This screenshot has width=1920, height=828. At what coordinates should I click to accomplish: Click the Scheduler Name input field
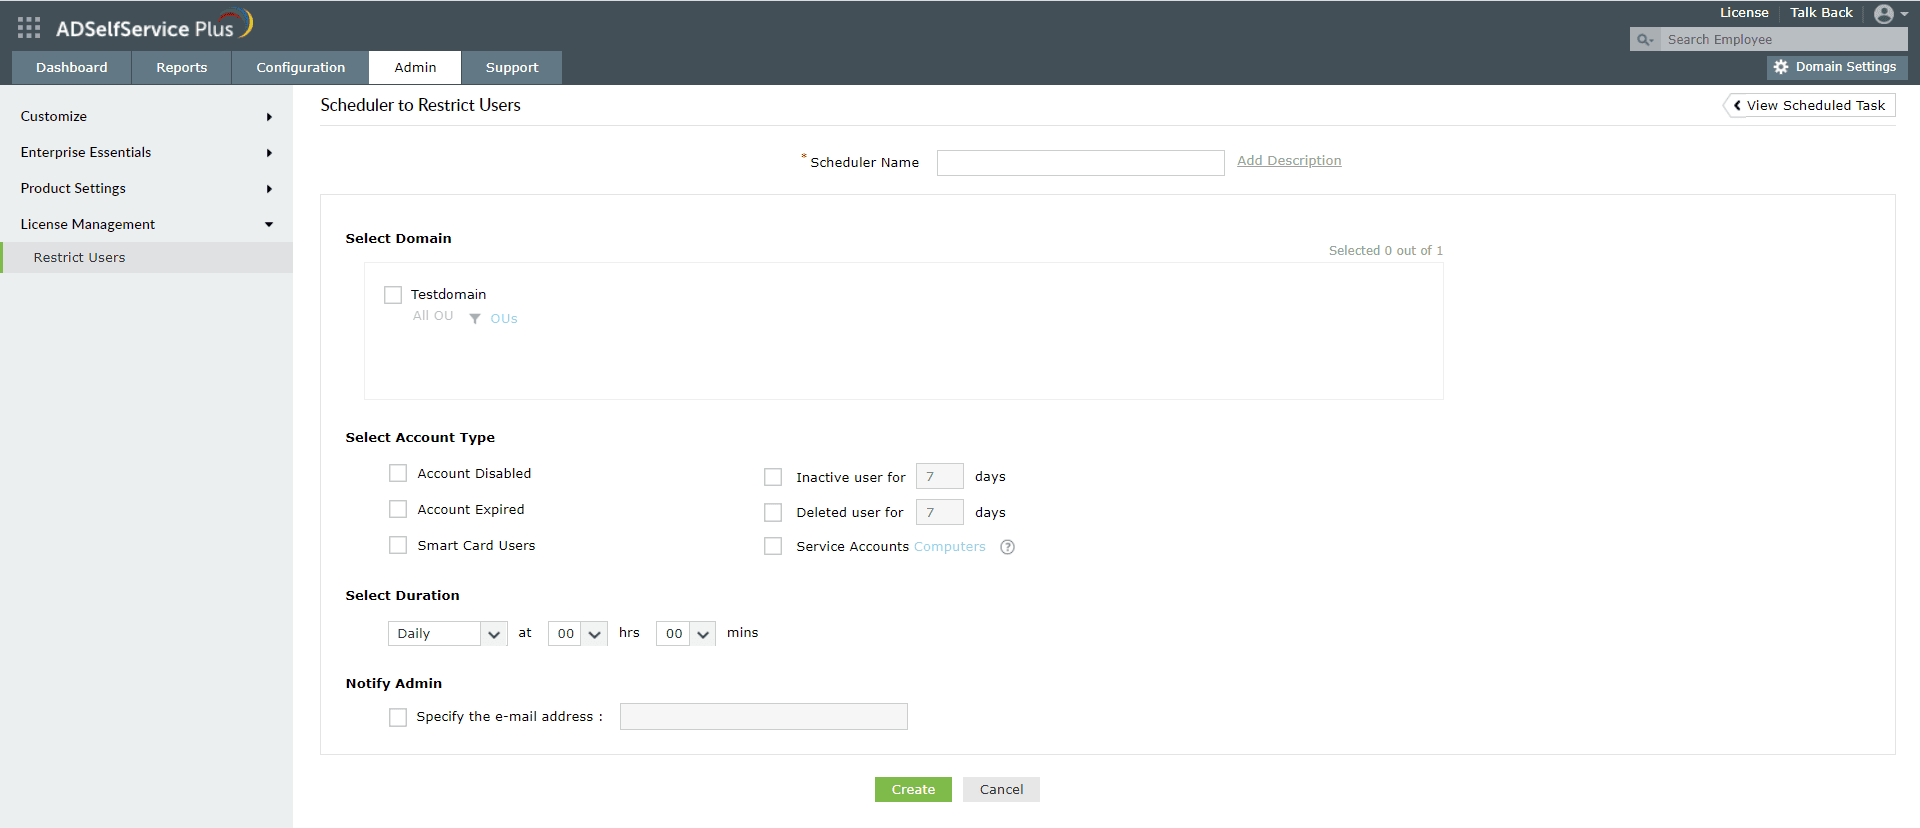[x=1080, y=163]
